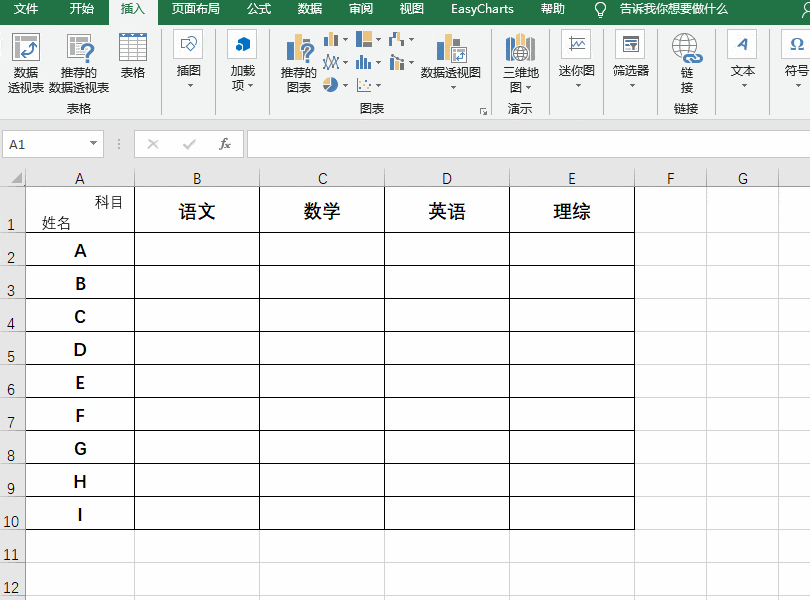Screen dimensions: 810x600
Task: Open Sparklines (迷你图) menu
Action: pos(577,61)
